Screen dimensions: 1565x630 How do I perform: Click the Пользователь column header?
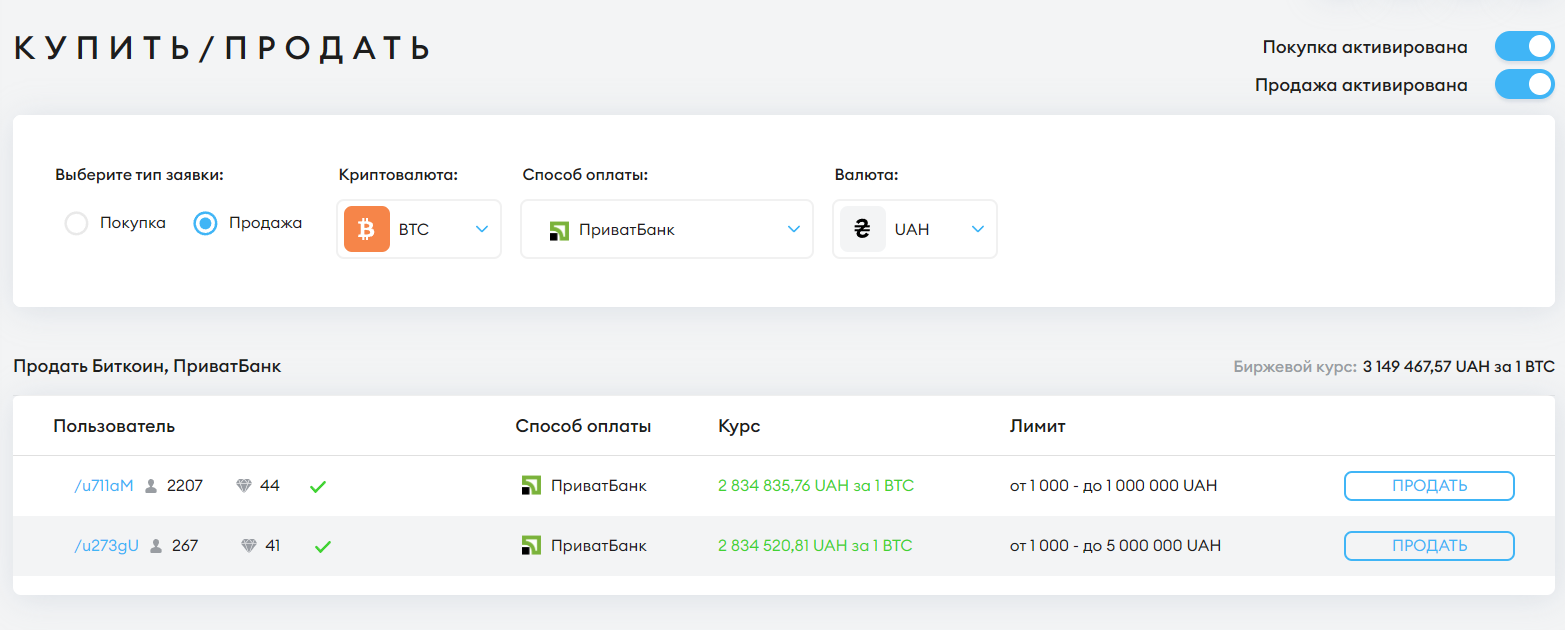pos(113,425)
